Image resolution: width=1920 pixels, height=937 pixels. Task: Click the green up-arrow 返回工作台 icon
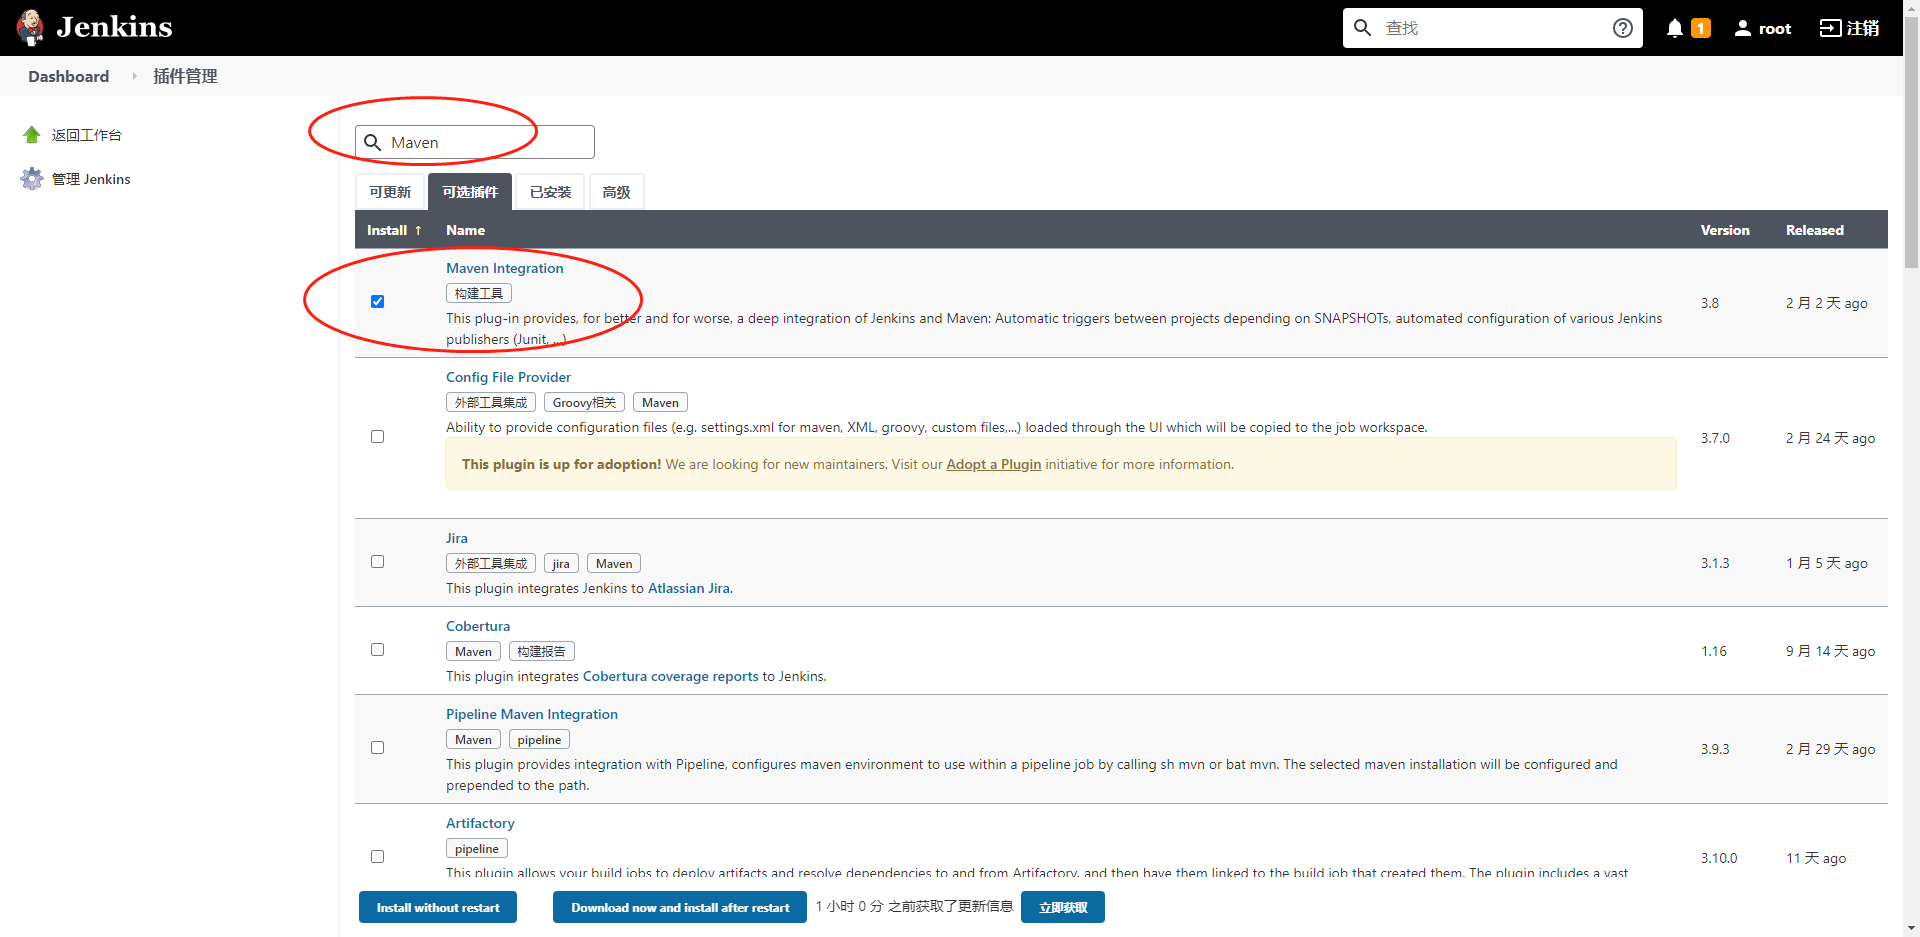pos(32,135)
